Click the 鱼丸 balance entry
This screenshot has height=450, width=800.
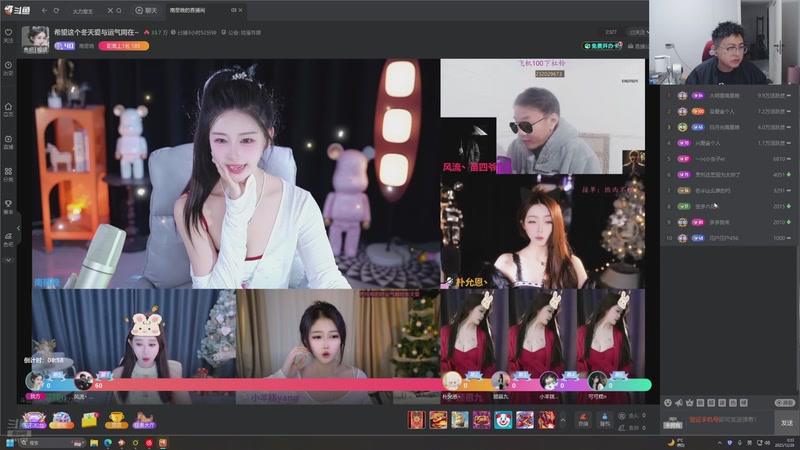[633, 415]
